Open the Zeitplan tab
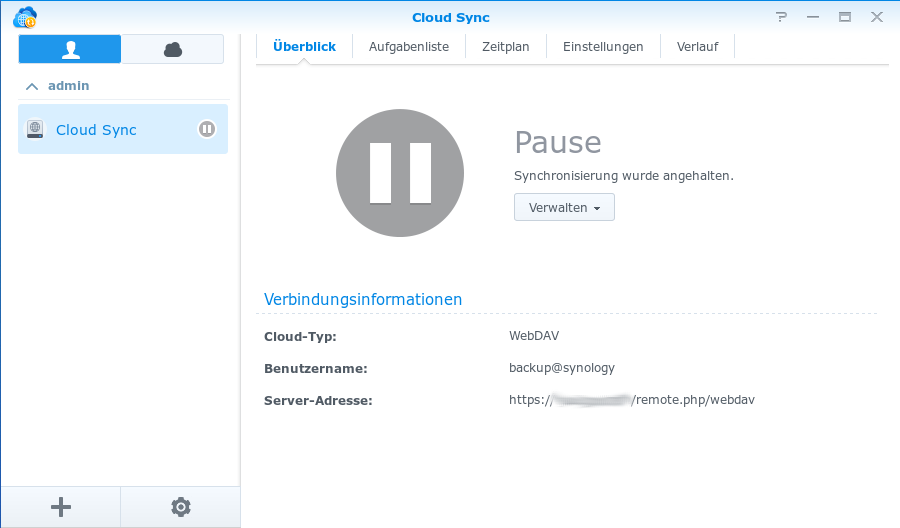 [x=506, y=46]
